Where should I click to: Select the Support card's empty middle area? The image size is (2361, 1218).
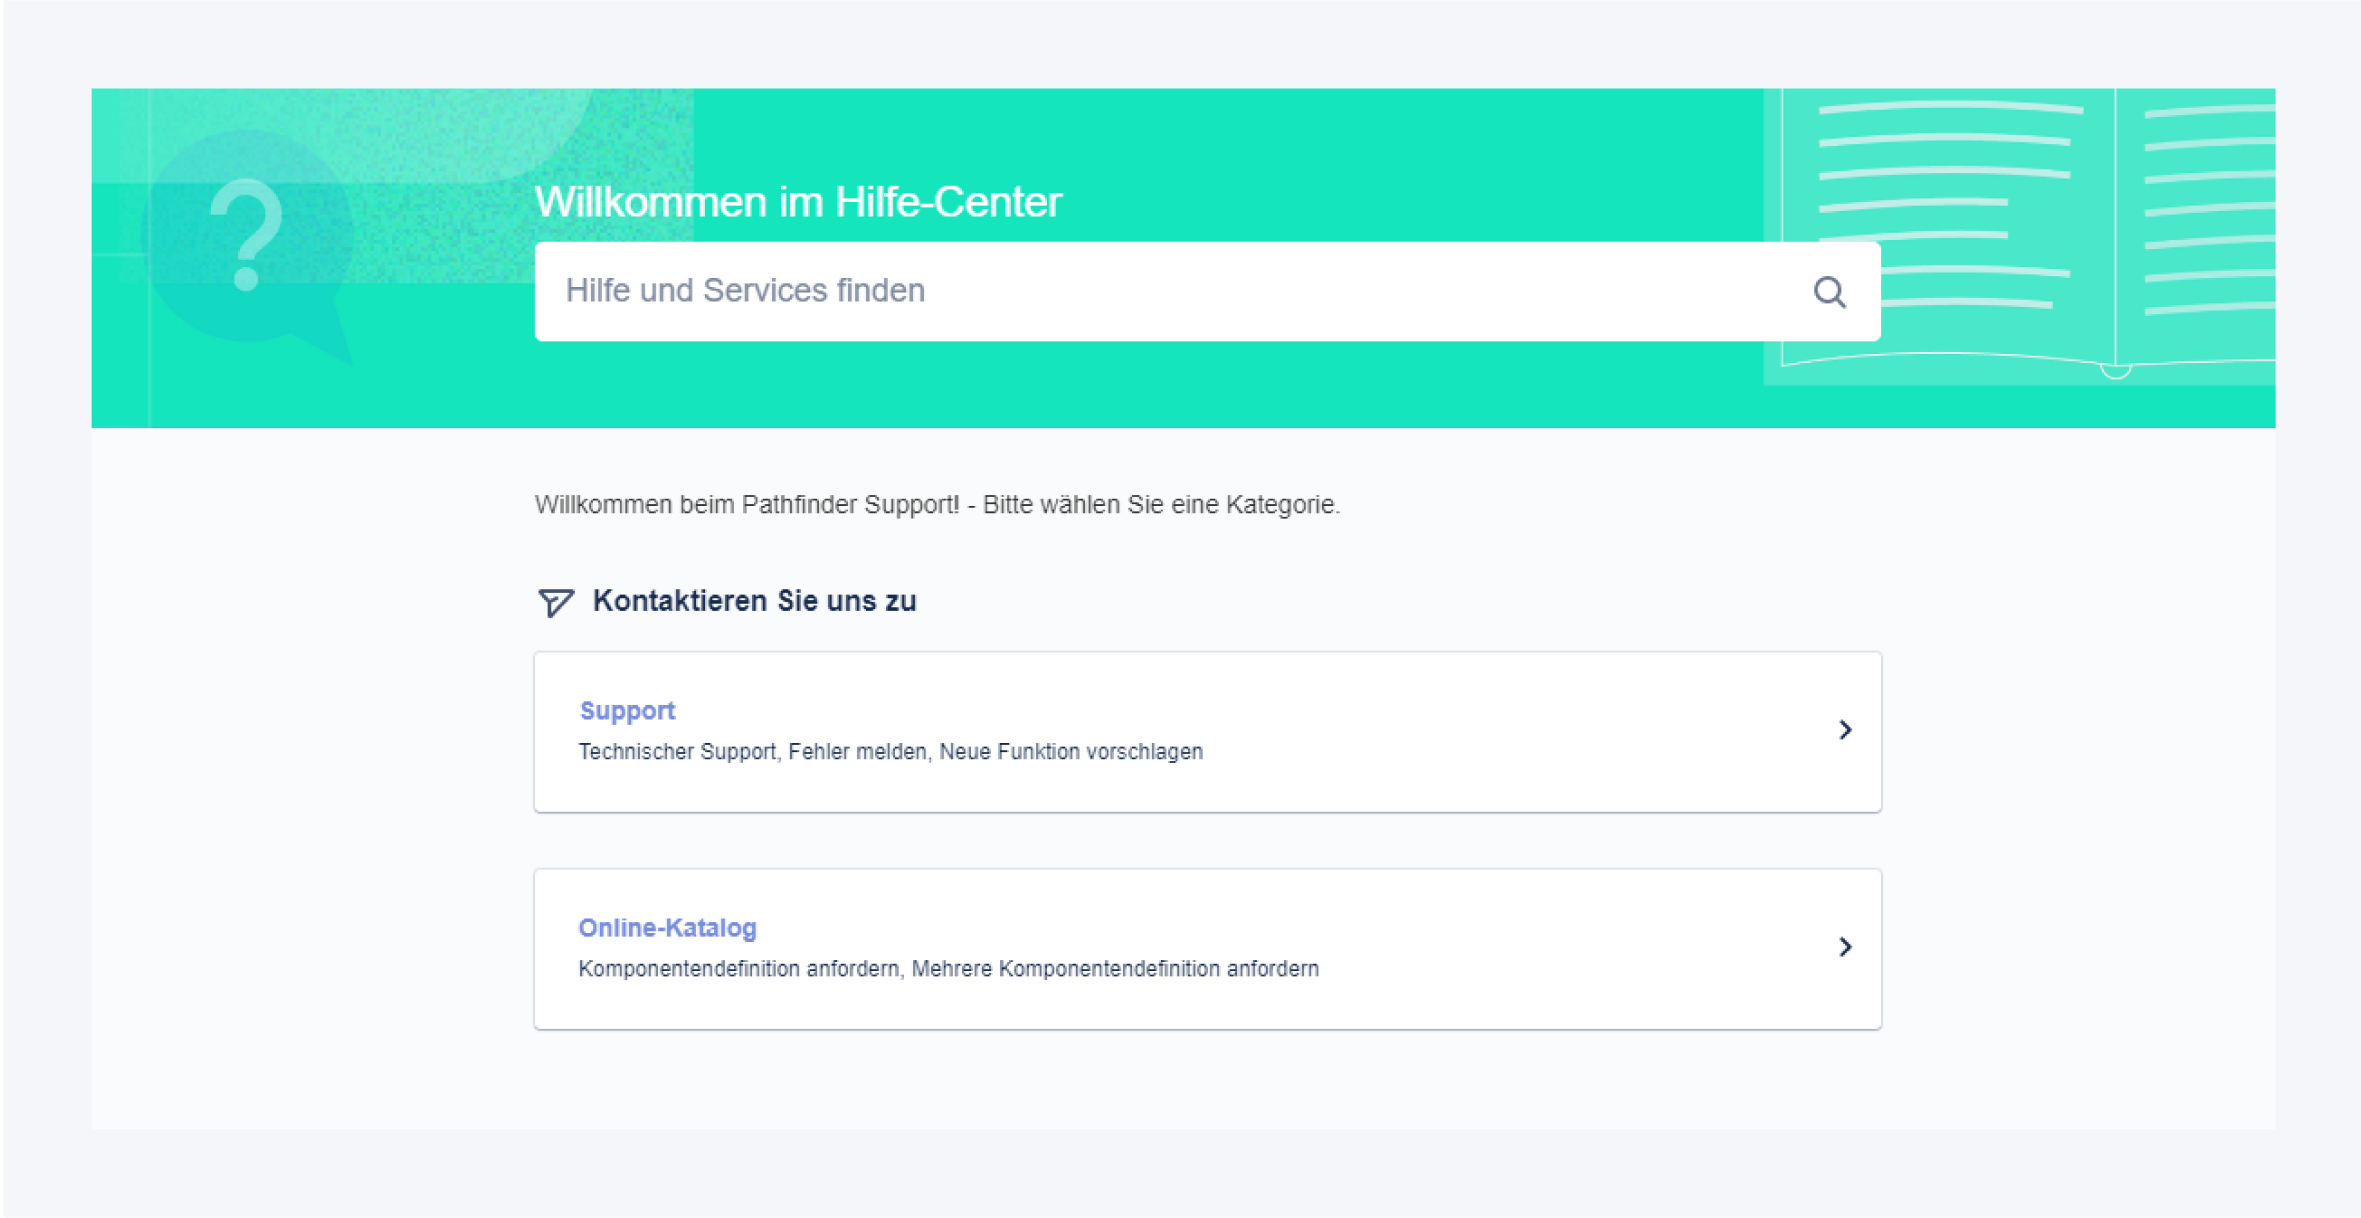coord(1500,732)
